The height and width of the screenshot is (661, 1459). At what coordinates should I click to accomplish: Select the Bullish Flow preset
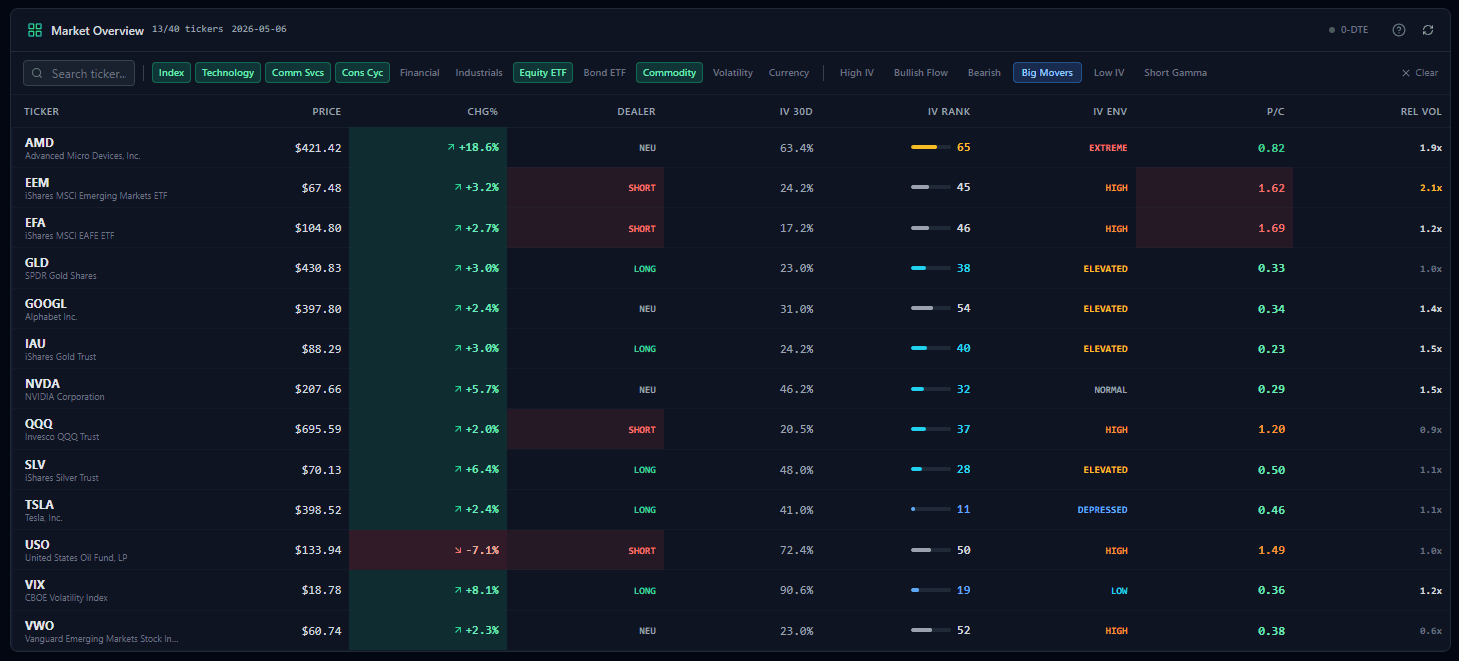point(921,73)
